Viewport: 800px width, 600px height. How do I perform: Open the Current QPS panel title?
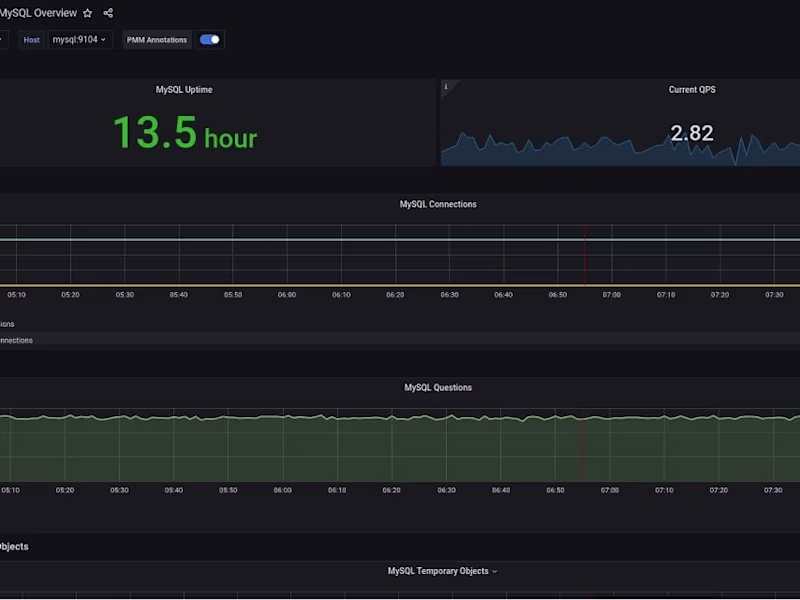(692, 90)
